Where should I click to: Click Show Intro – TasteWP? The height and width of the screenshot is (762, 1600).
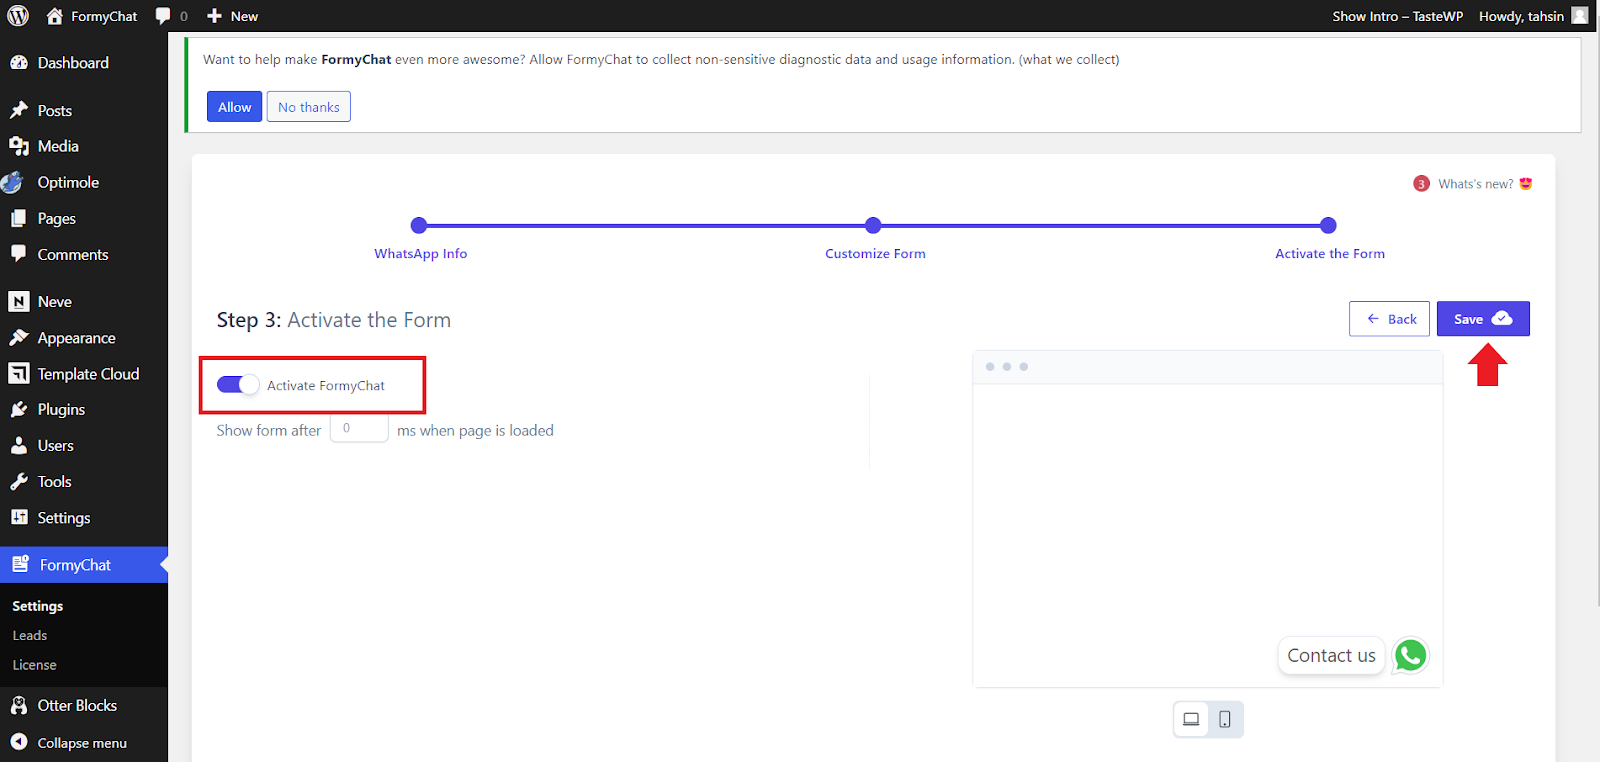click(1397, 16)
